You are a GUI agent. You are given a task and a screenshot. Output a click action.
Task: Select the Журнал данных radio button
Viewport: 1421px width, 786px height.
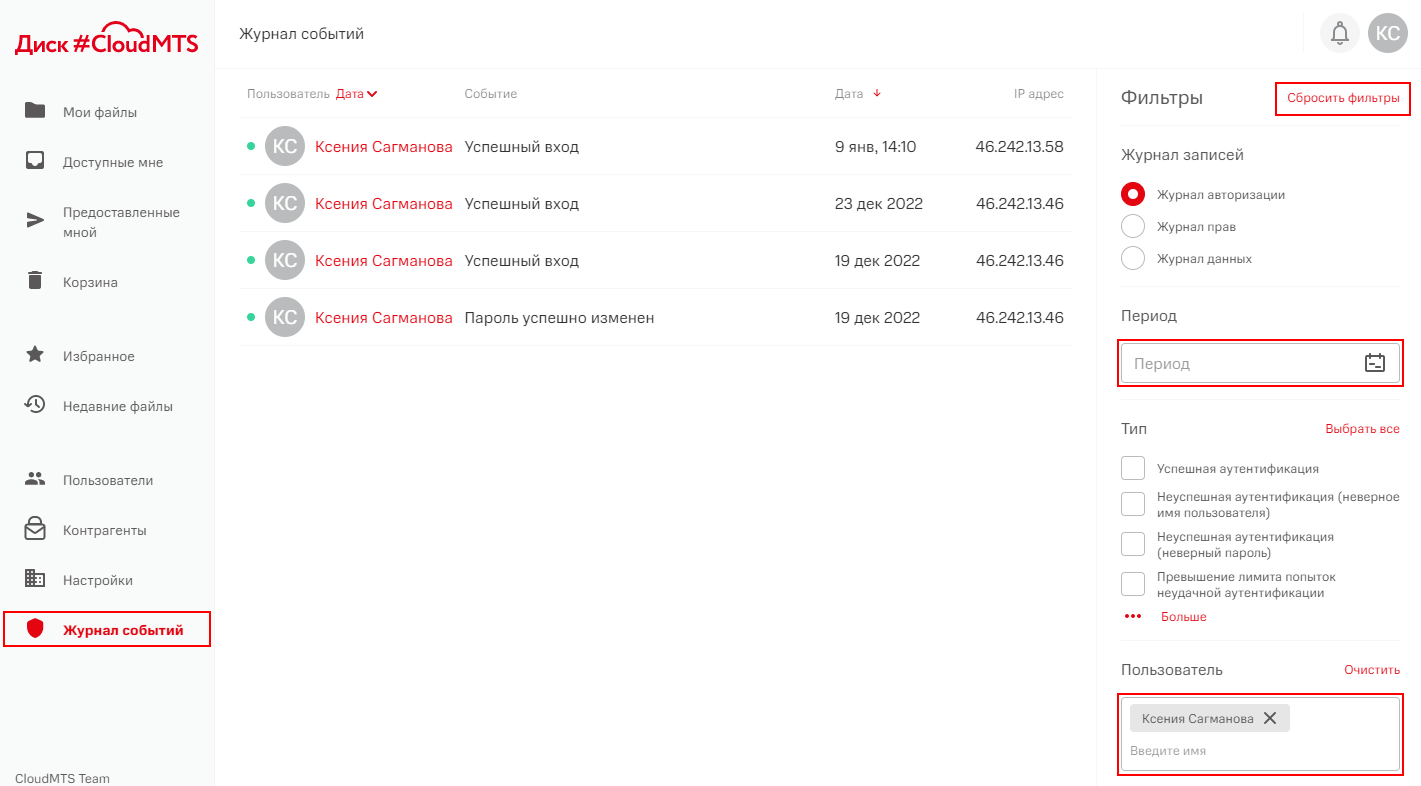click(x=1133, y=258)
